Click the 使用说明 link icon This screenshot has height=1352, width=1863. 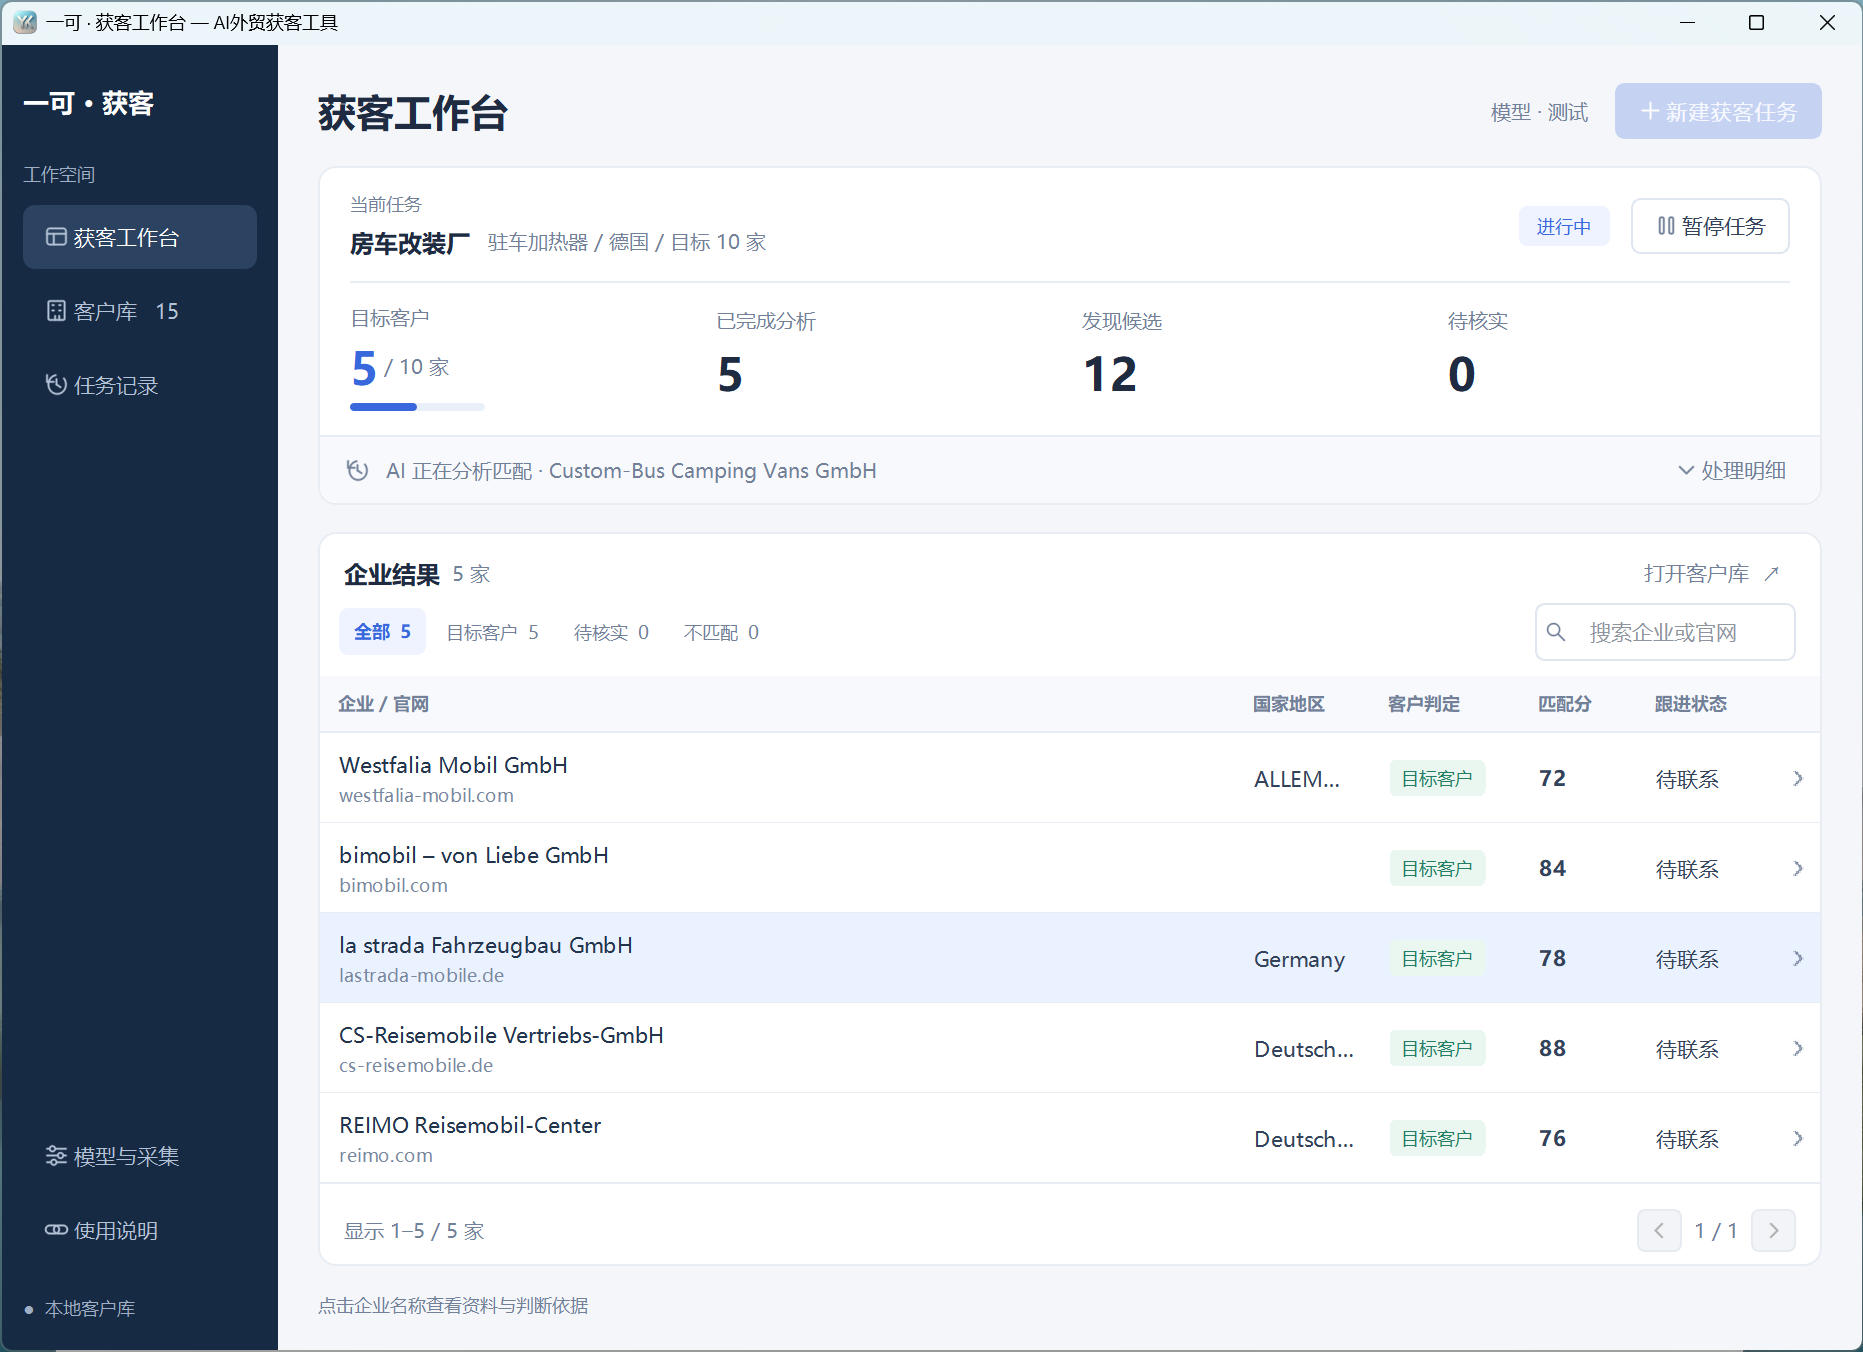point(56,1230)
